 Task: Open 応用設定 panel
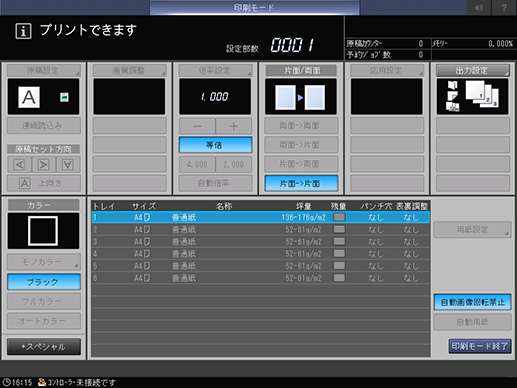click(387, 70)
